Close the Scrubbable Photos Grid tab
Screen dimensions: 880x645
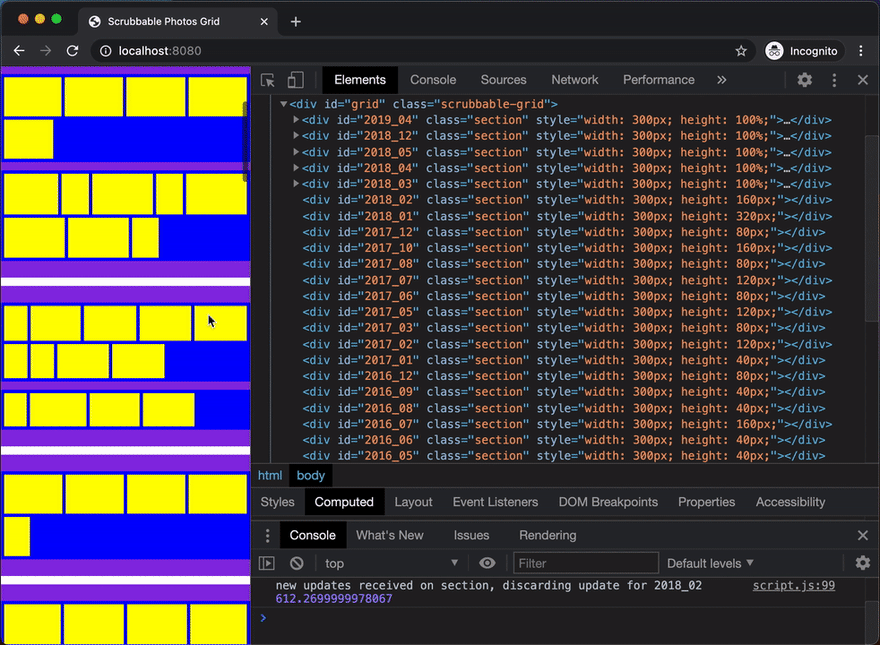[x=264, y=21]
